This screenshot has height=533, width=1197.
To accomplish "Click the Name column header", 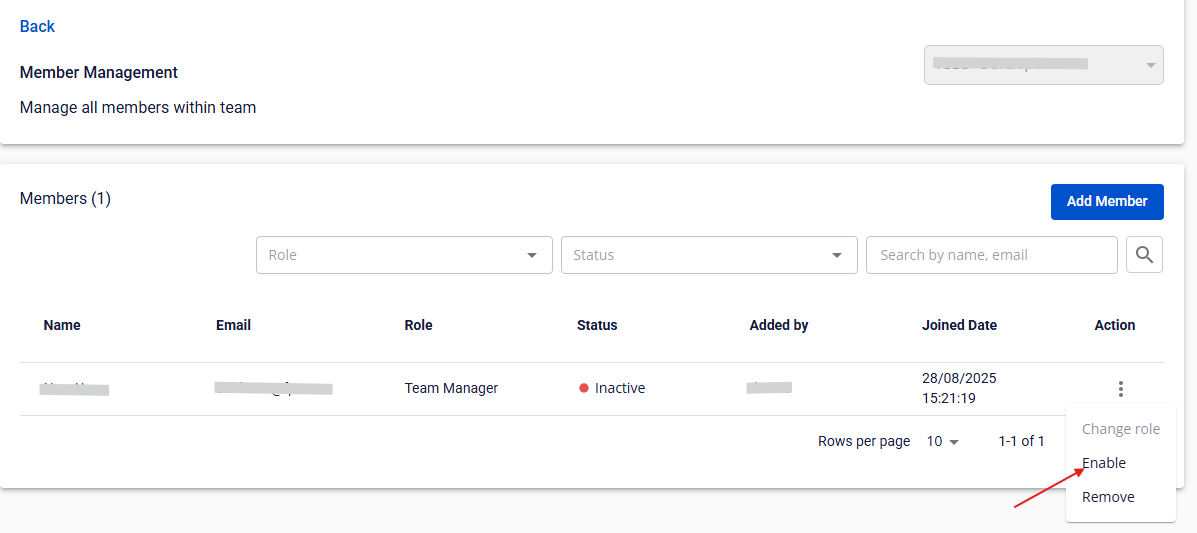I will click(62, 325).
